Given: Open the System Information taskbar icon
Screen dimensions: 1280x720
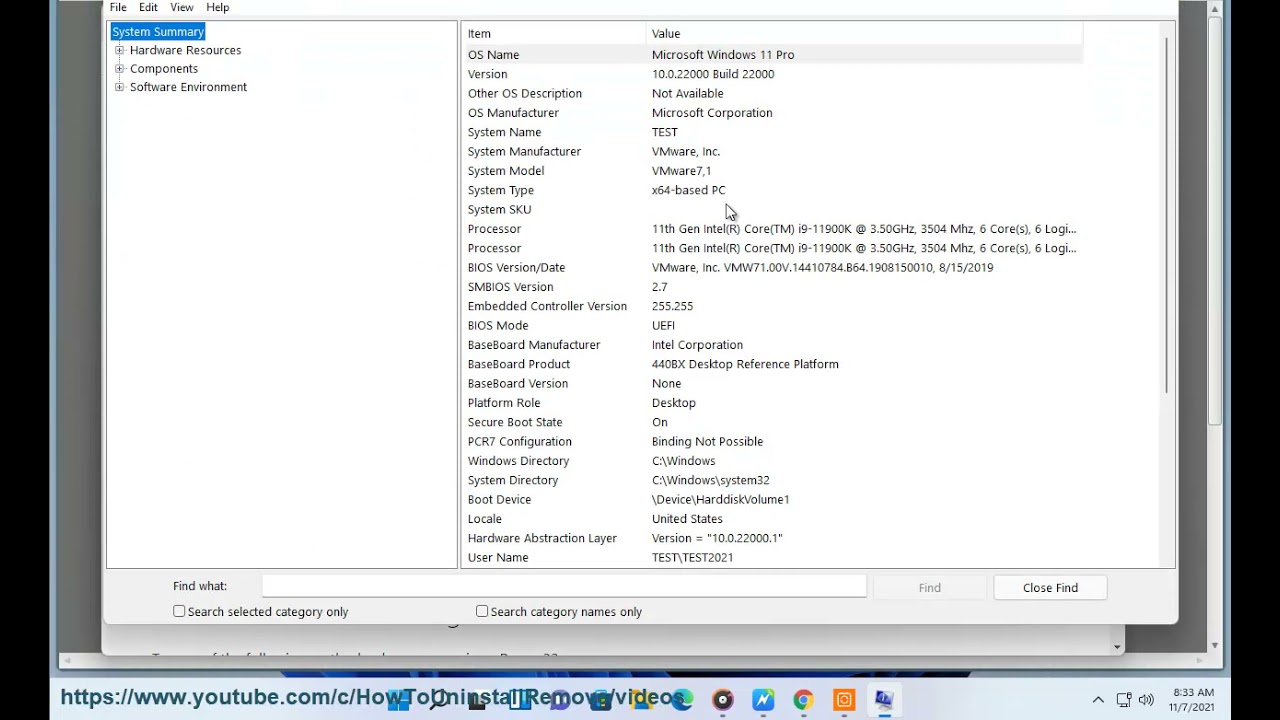Looking at the screenshot, I should (884, 700).
